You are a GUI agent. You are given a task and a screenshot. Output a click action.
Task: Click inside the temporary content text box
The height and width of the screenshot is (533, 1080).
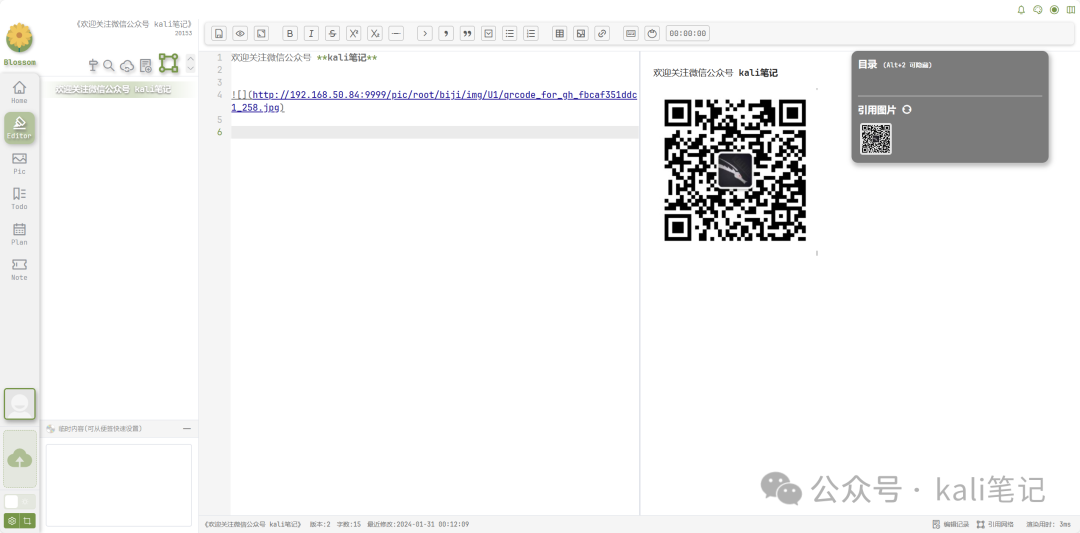[x=118, y=485]
